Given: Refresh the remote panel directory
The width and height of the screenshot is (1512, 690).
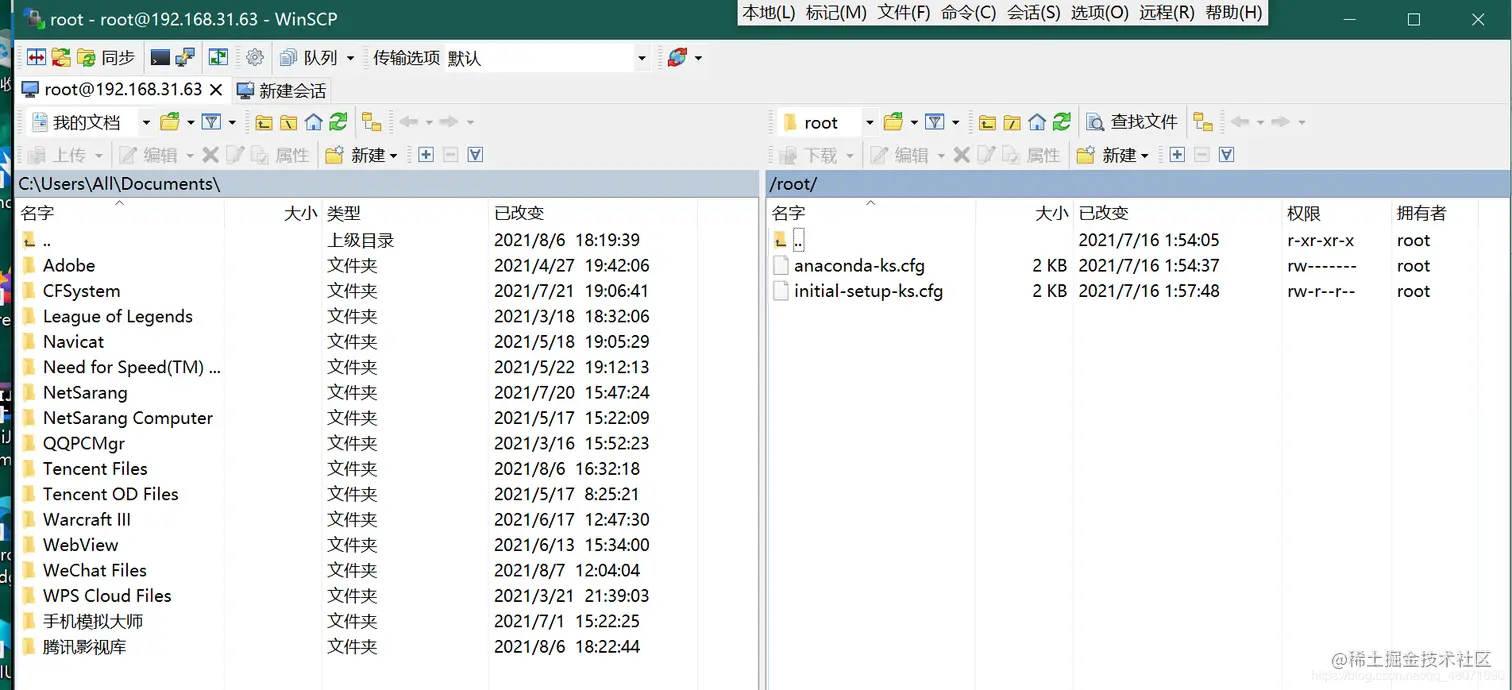Looking at the screenshot, I should coord(1062,122).
